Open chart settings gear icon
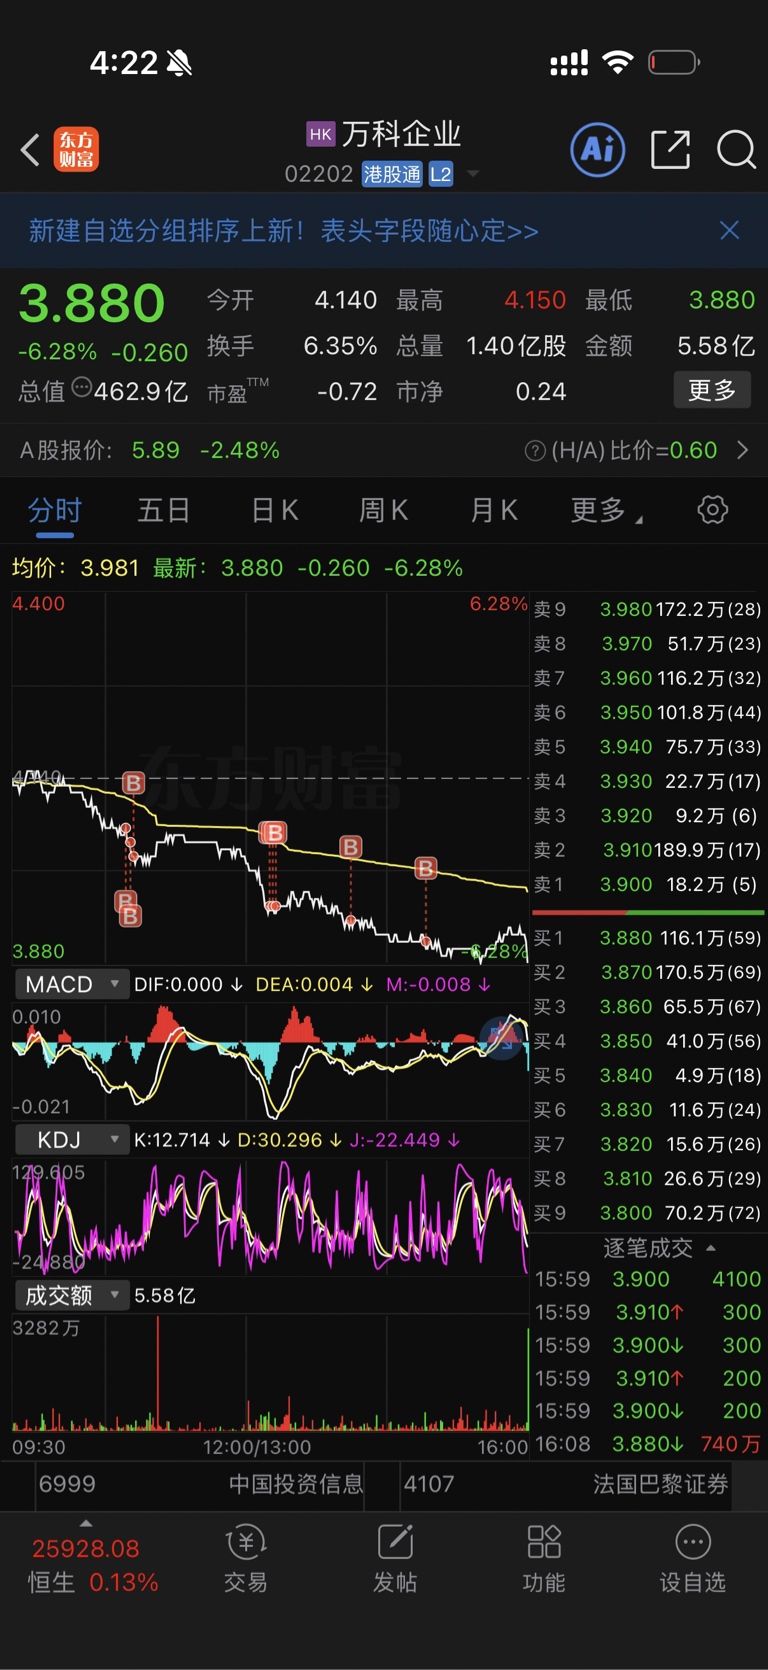The height and width of the screenshot is (1670, 768). pyautogui.click(x=712, y=510)
